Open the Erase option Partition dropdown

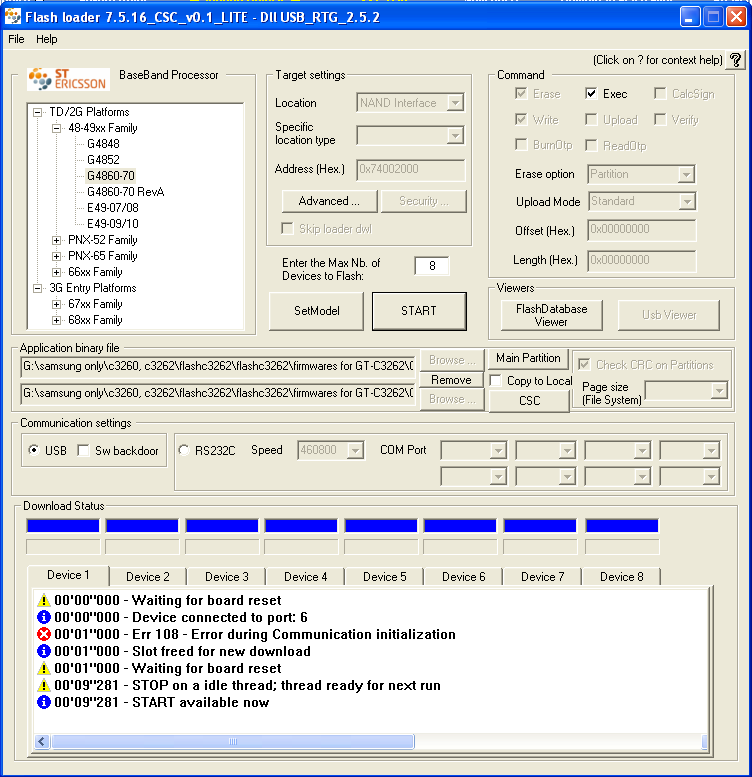tap(686, 174)
